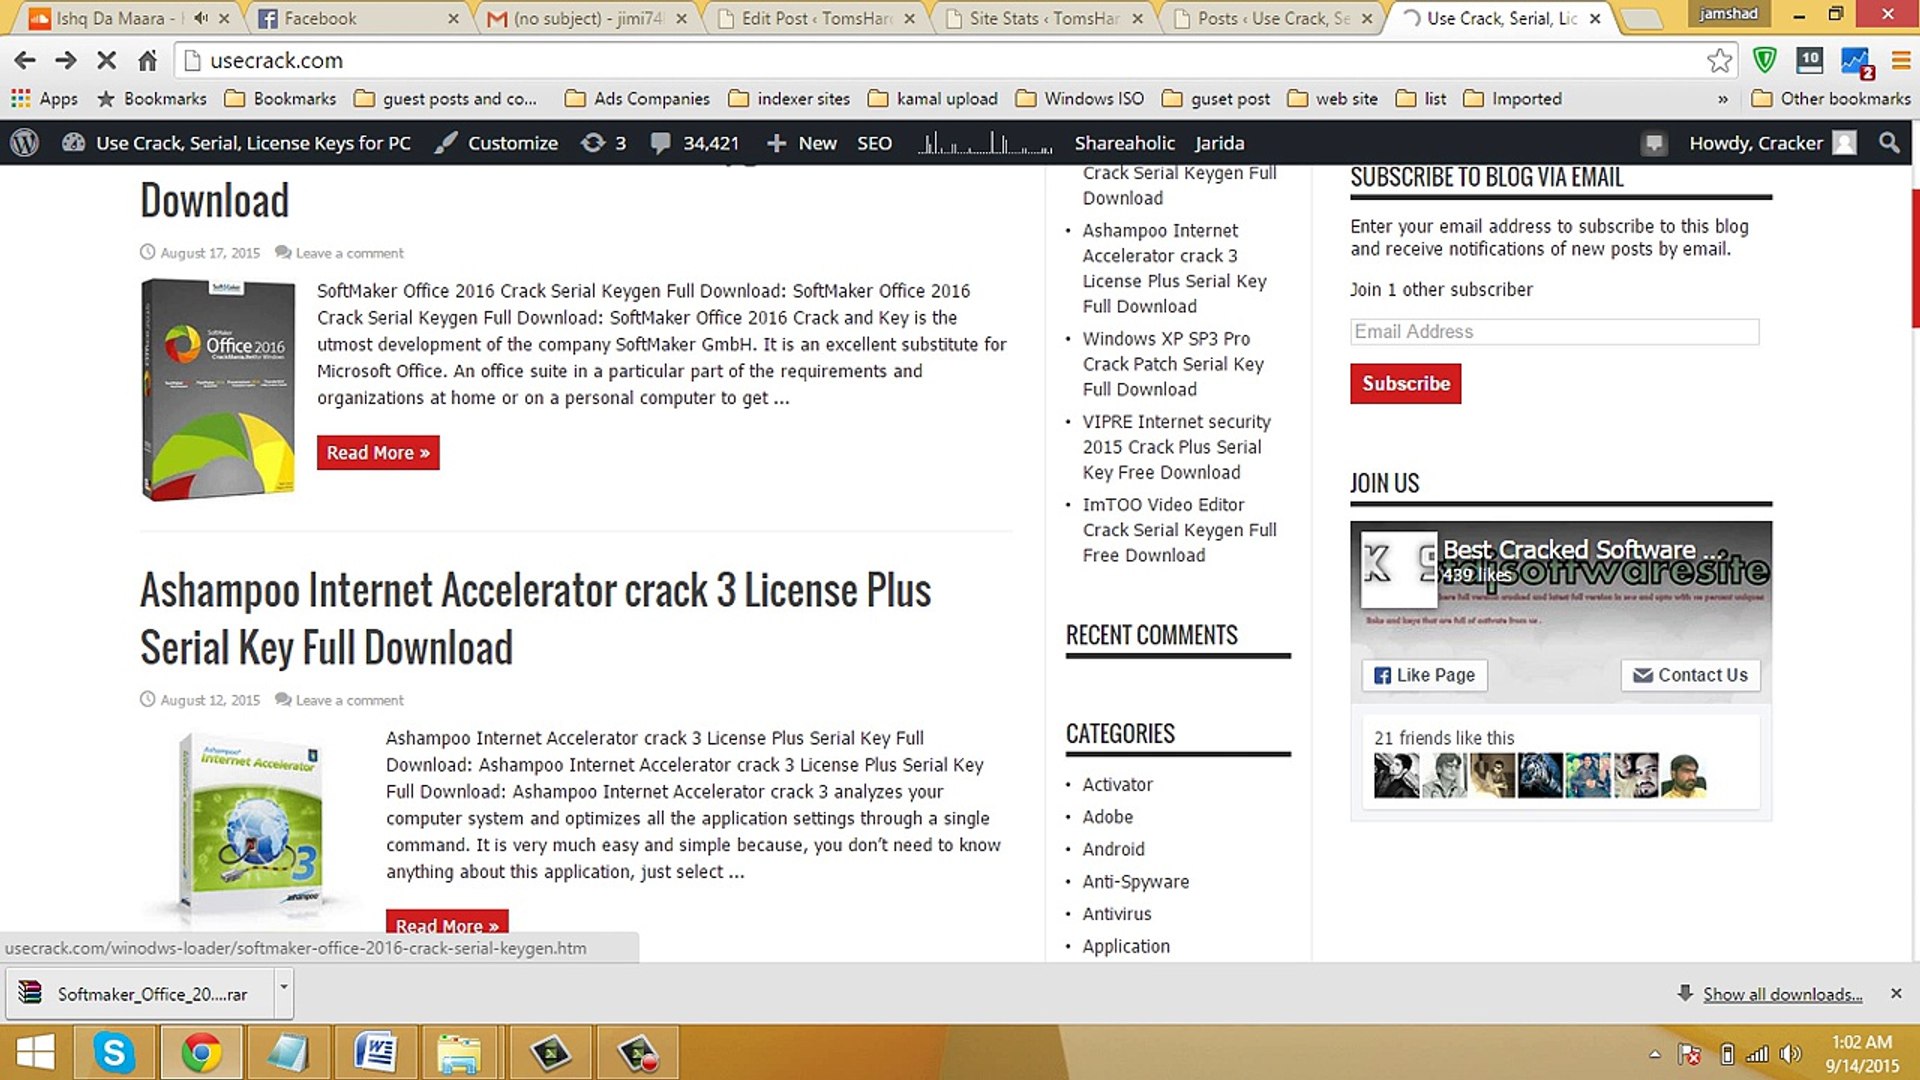Click the browser home icon

[147, 61]
